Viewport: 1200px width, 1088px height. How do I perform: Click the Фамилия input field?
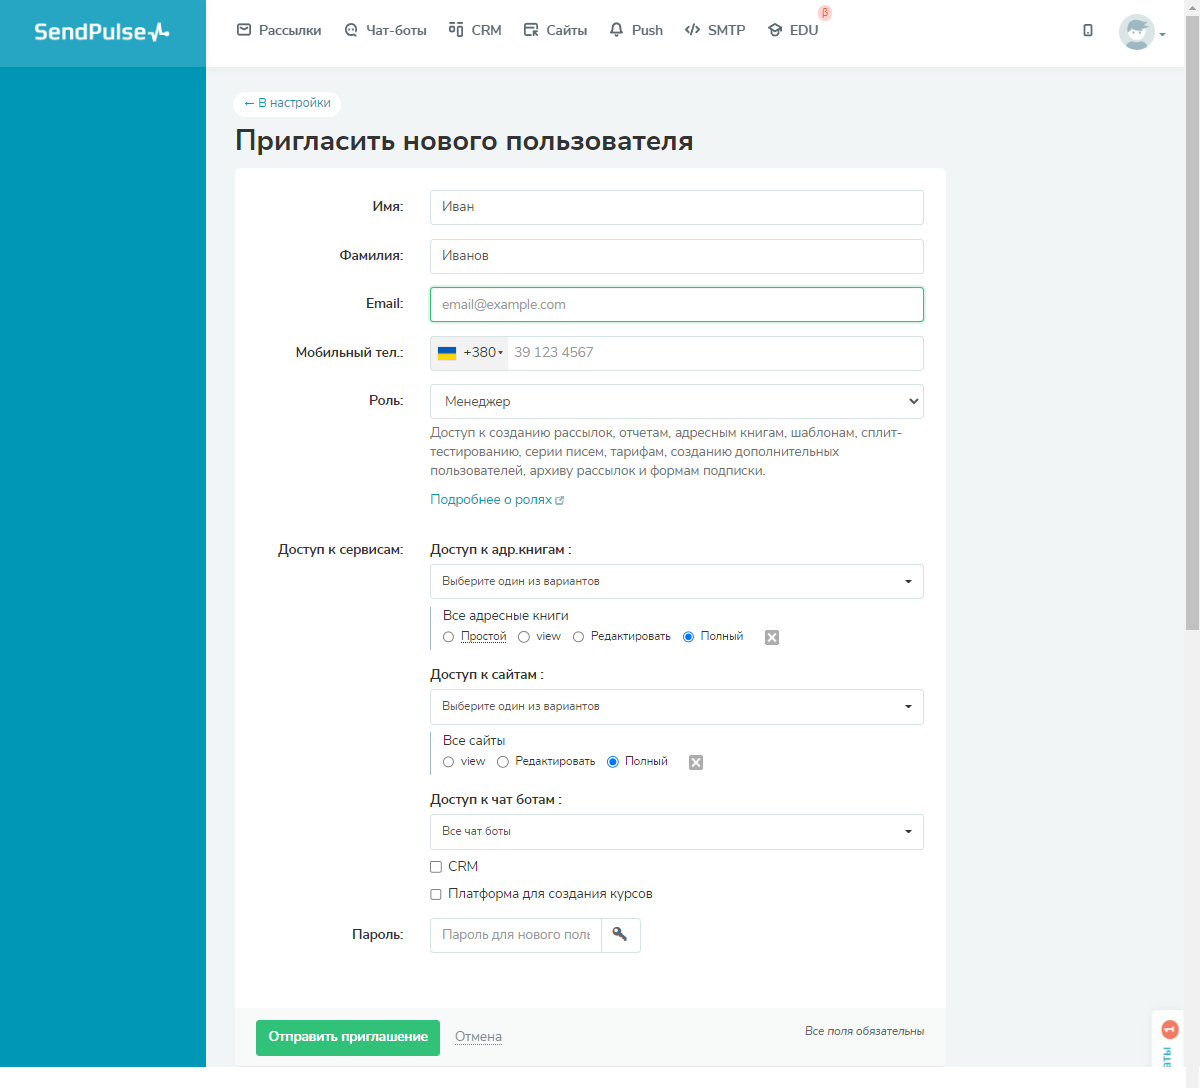pyautogui.click(x=677, y=256)
